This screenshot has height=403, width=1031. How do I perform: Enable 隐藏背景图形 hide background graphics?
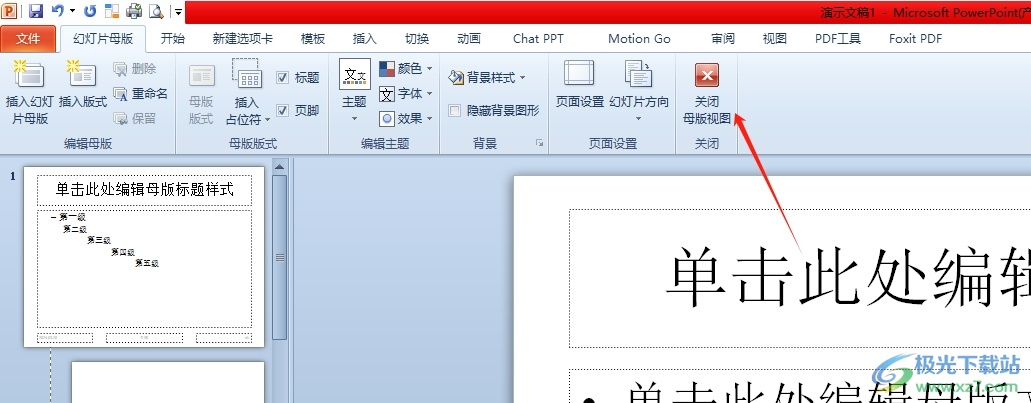click(x=456, y=111)
